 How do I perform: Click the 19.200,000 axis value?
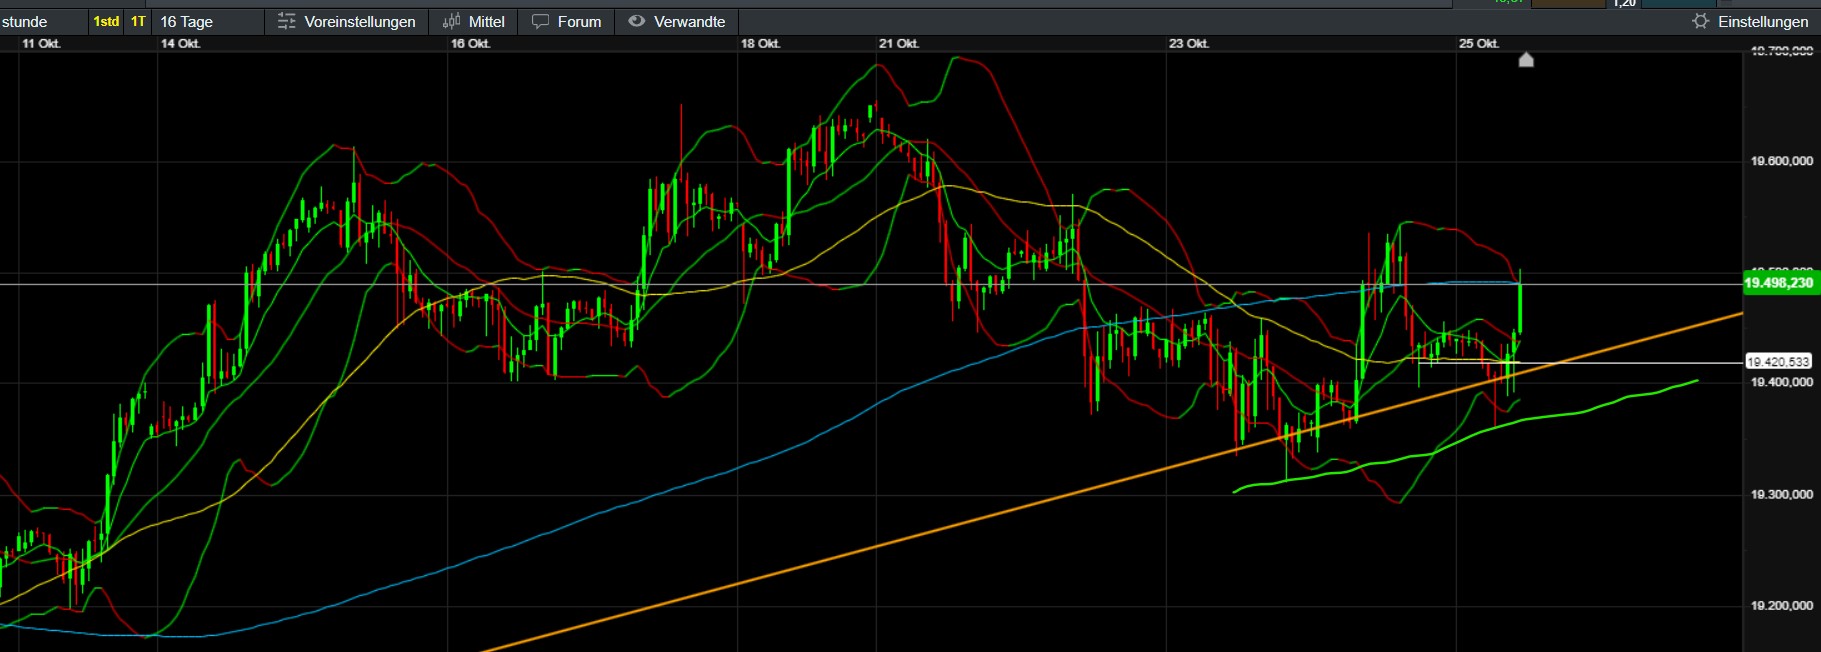[x=1781, y=605]
